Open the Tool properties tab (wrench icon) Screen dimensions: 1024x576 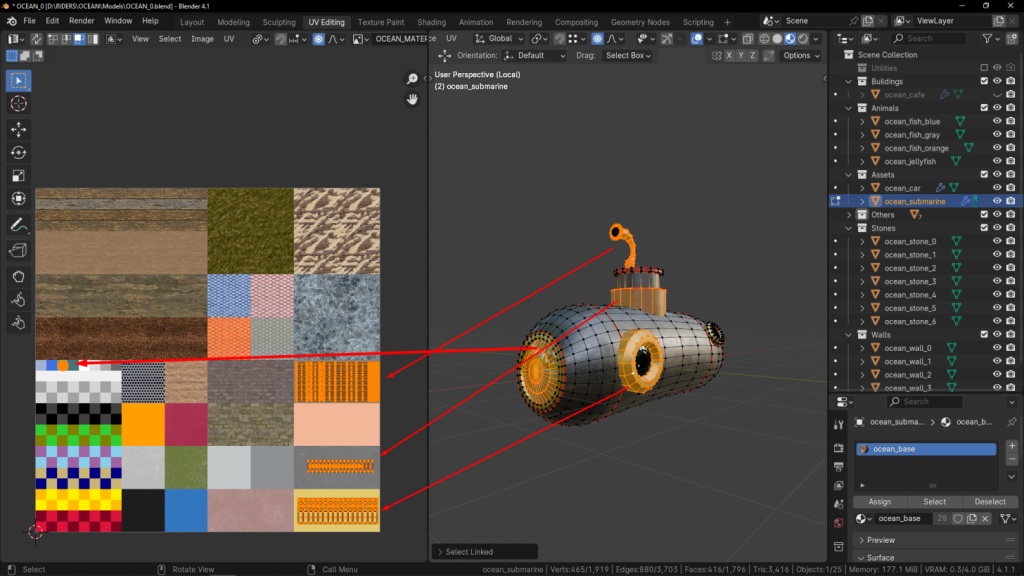pyautogui.click(x=838, y=424)
